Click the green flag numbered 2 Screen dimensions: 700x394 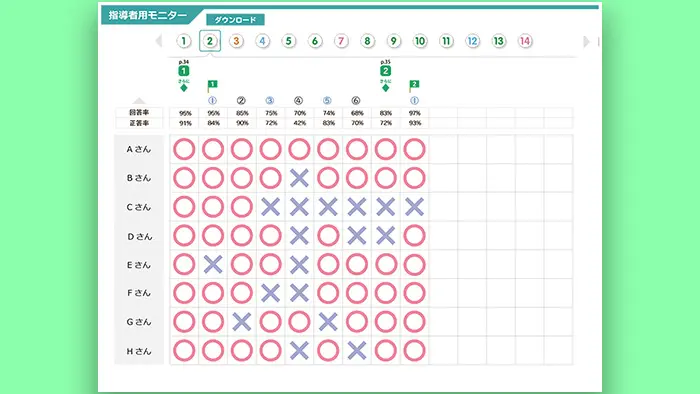click(414, 85)
